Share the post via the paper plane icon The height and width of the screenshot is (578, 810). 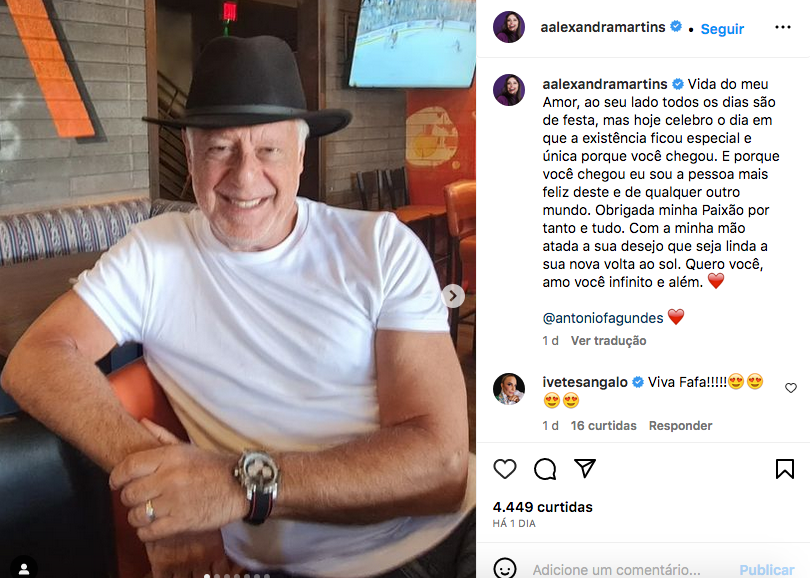tap(585, 468)
